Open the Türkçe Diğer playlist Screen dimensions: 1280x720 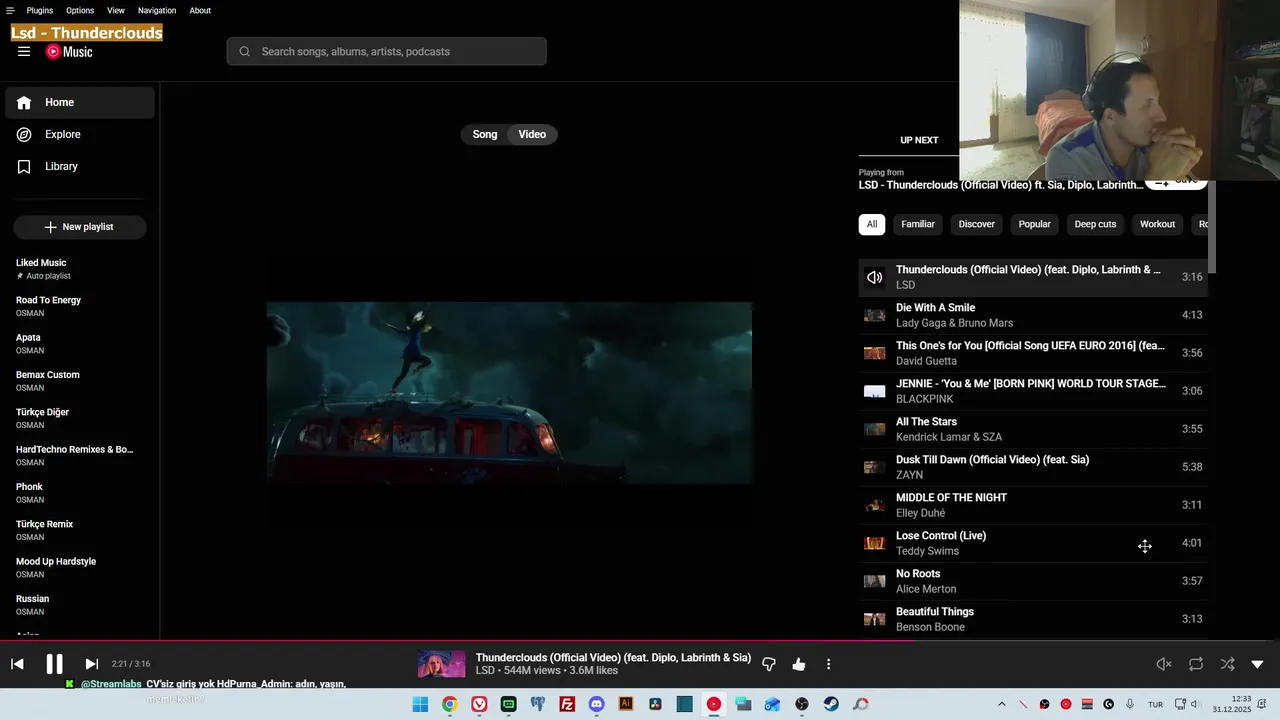(x=80, y=418)
